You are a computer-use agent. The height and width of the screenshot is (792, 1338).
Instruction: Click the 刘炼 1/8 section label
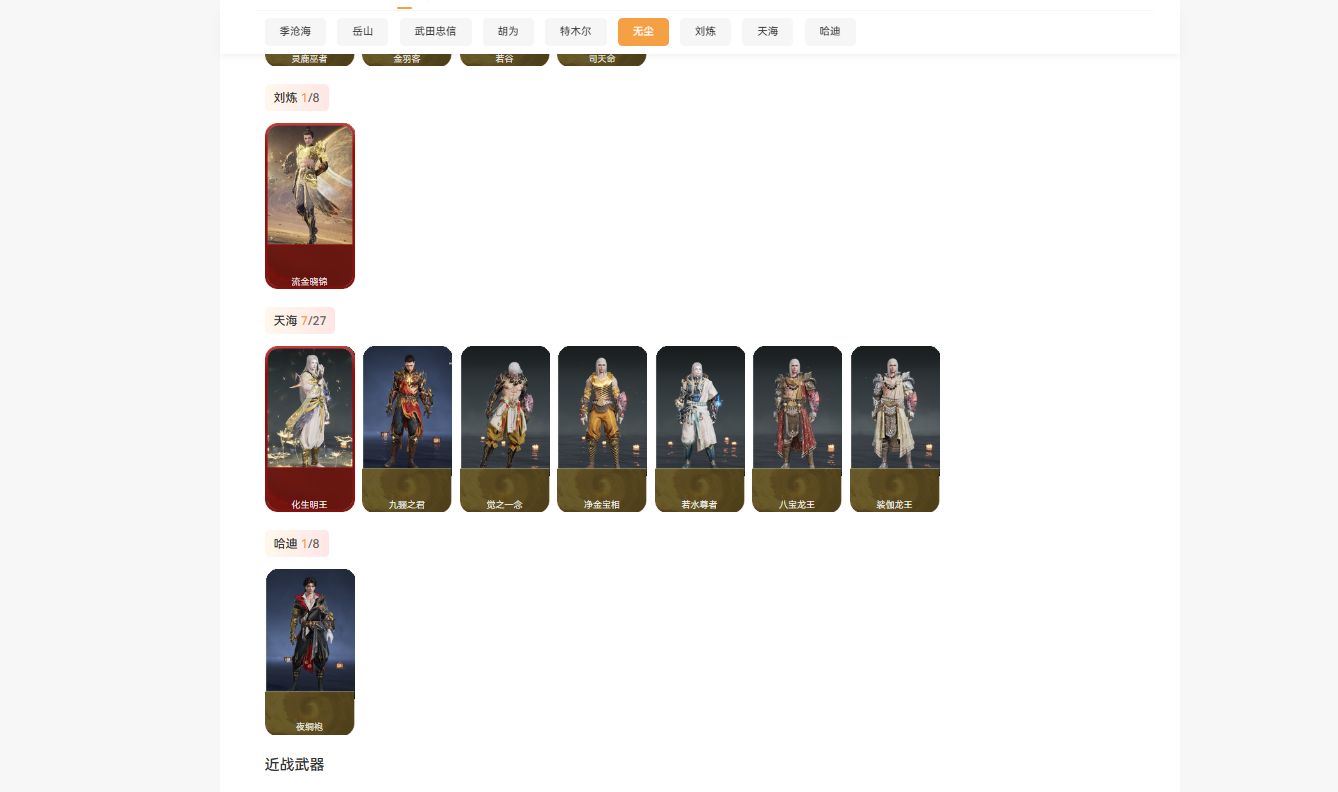pos(296,98)
